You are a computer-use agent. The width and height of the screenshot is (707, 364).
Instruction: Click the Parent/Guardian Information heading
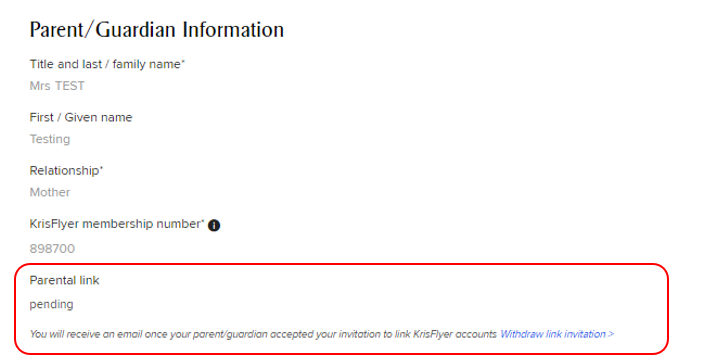coord(156,30)
